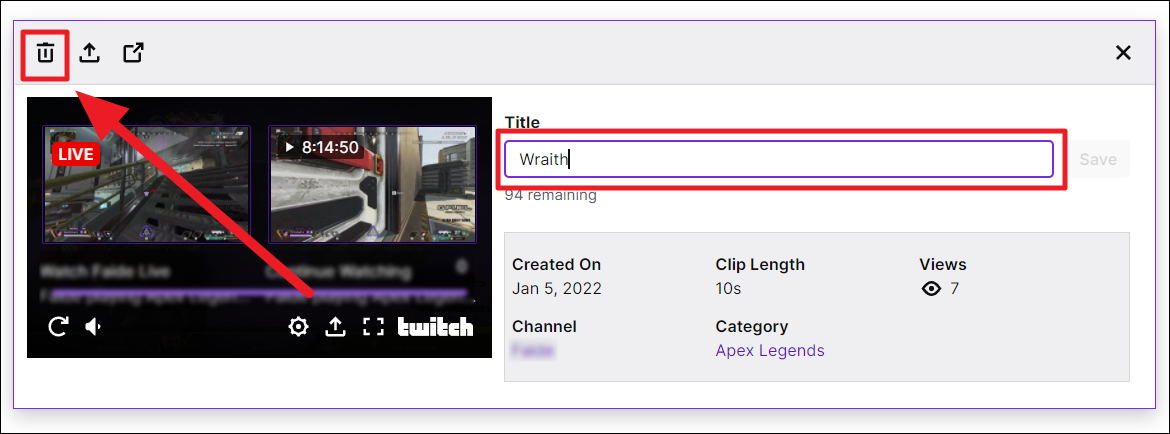
Task: Click the Twitch logo in the player
Action: tap(435, 327)
